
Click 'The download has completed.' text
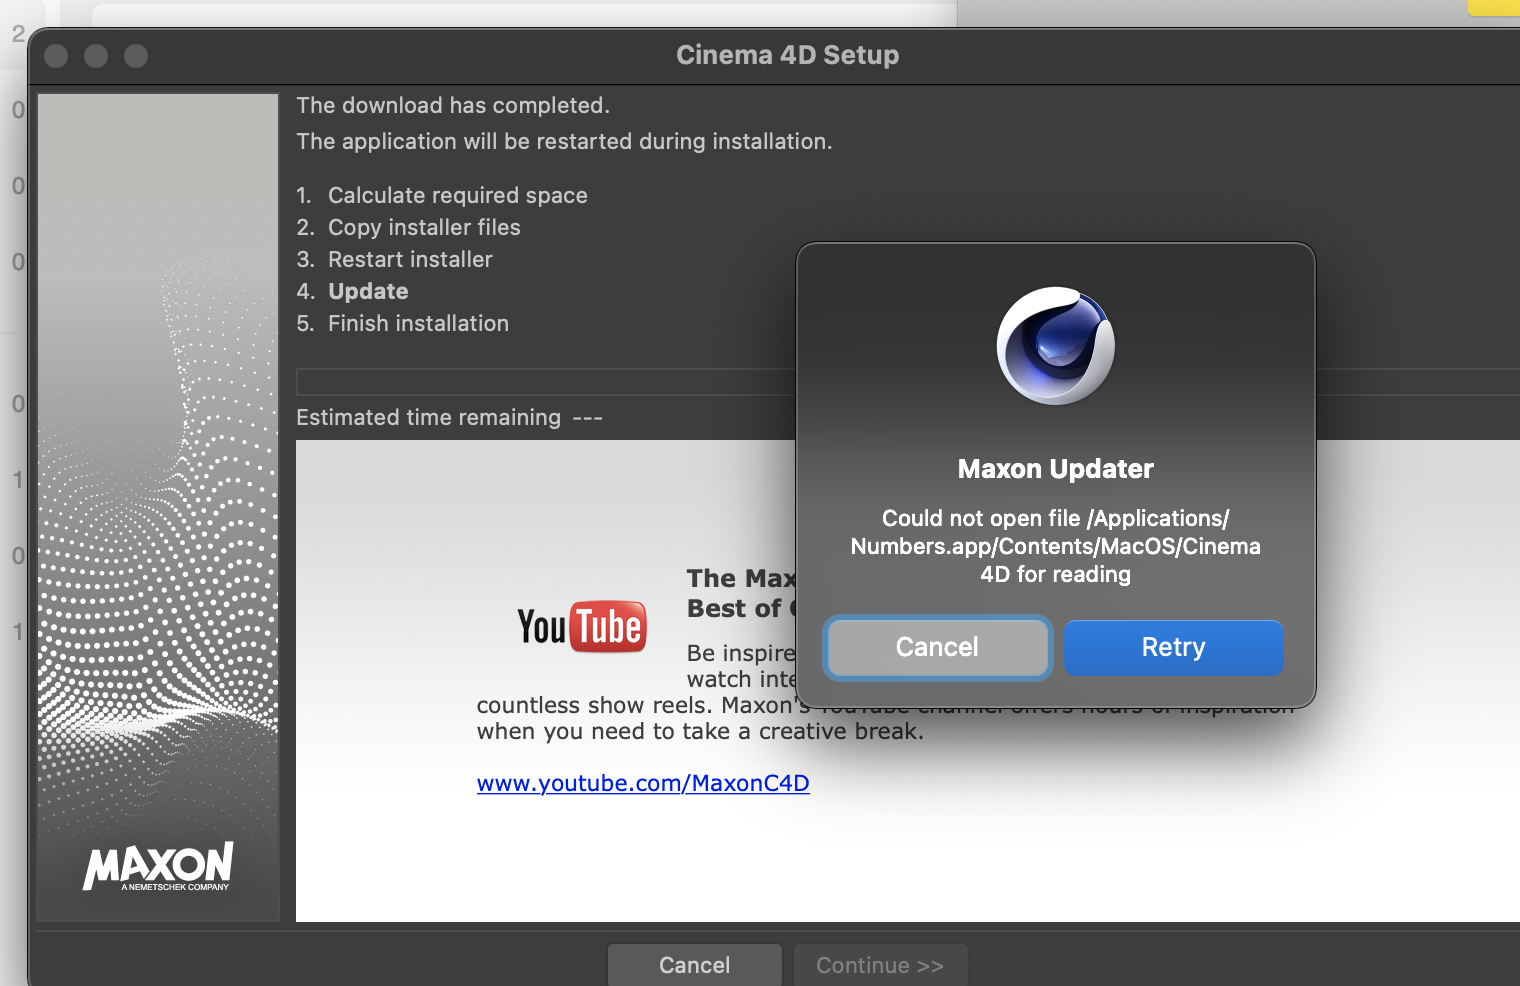coord(453,105)
